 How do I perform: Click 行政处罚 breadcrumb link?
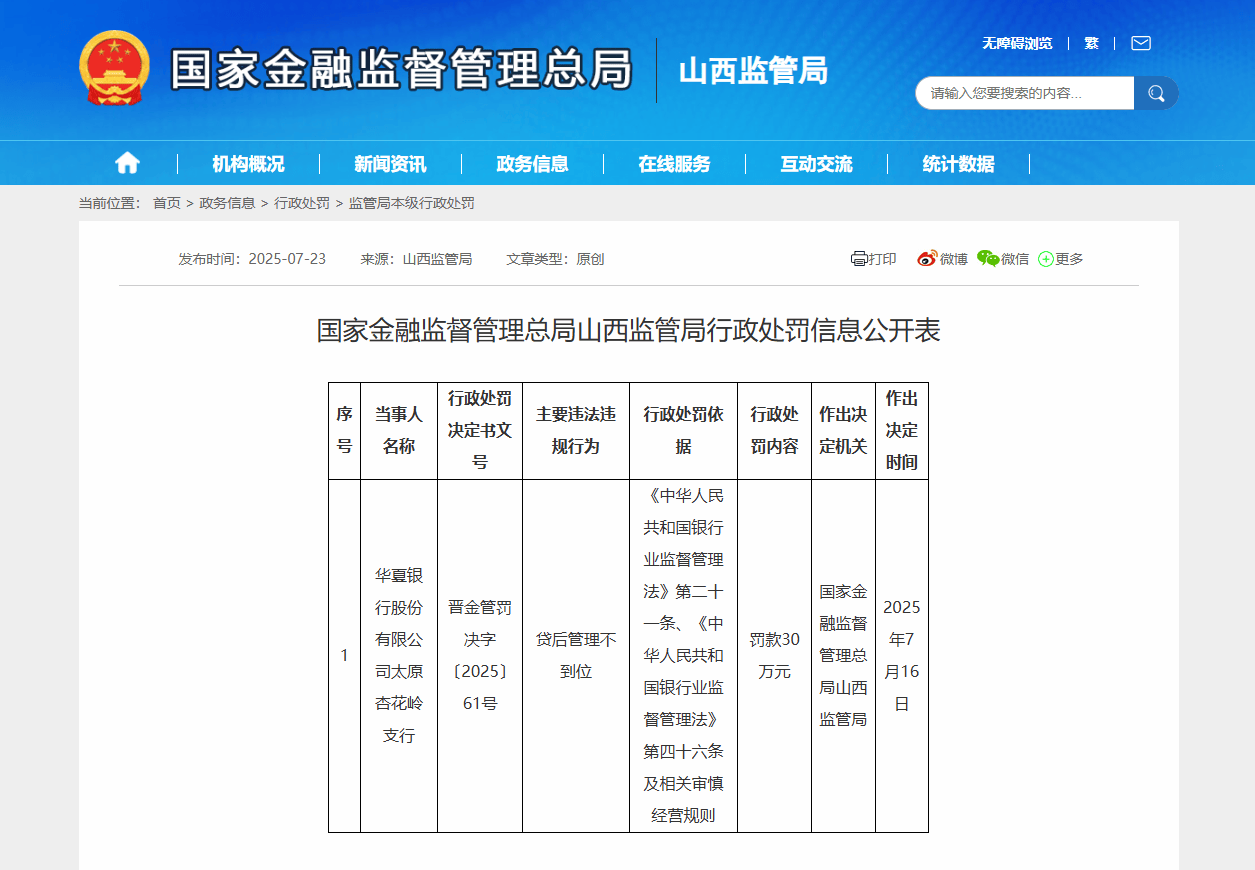(302, 203)
